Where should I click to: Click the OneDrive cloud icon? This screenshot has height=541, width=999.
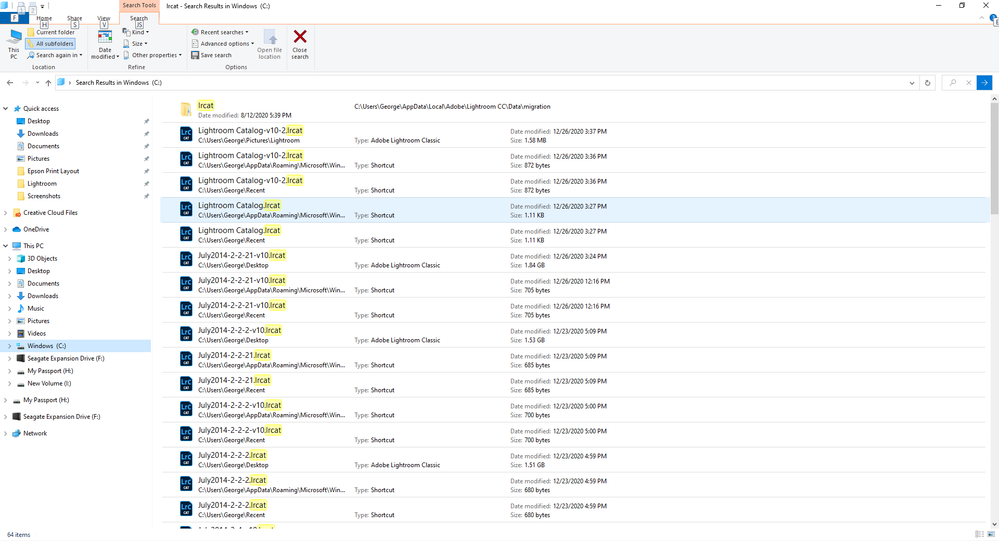[17, 229]
